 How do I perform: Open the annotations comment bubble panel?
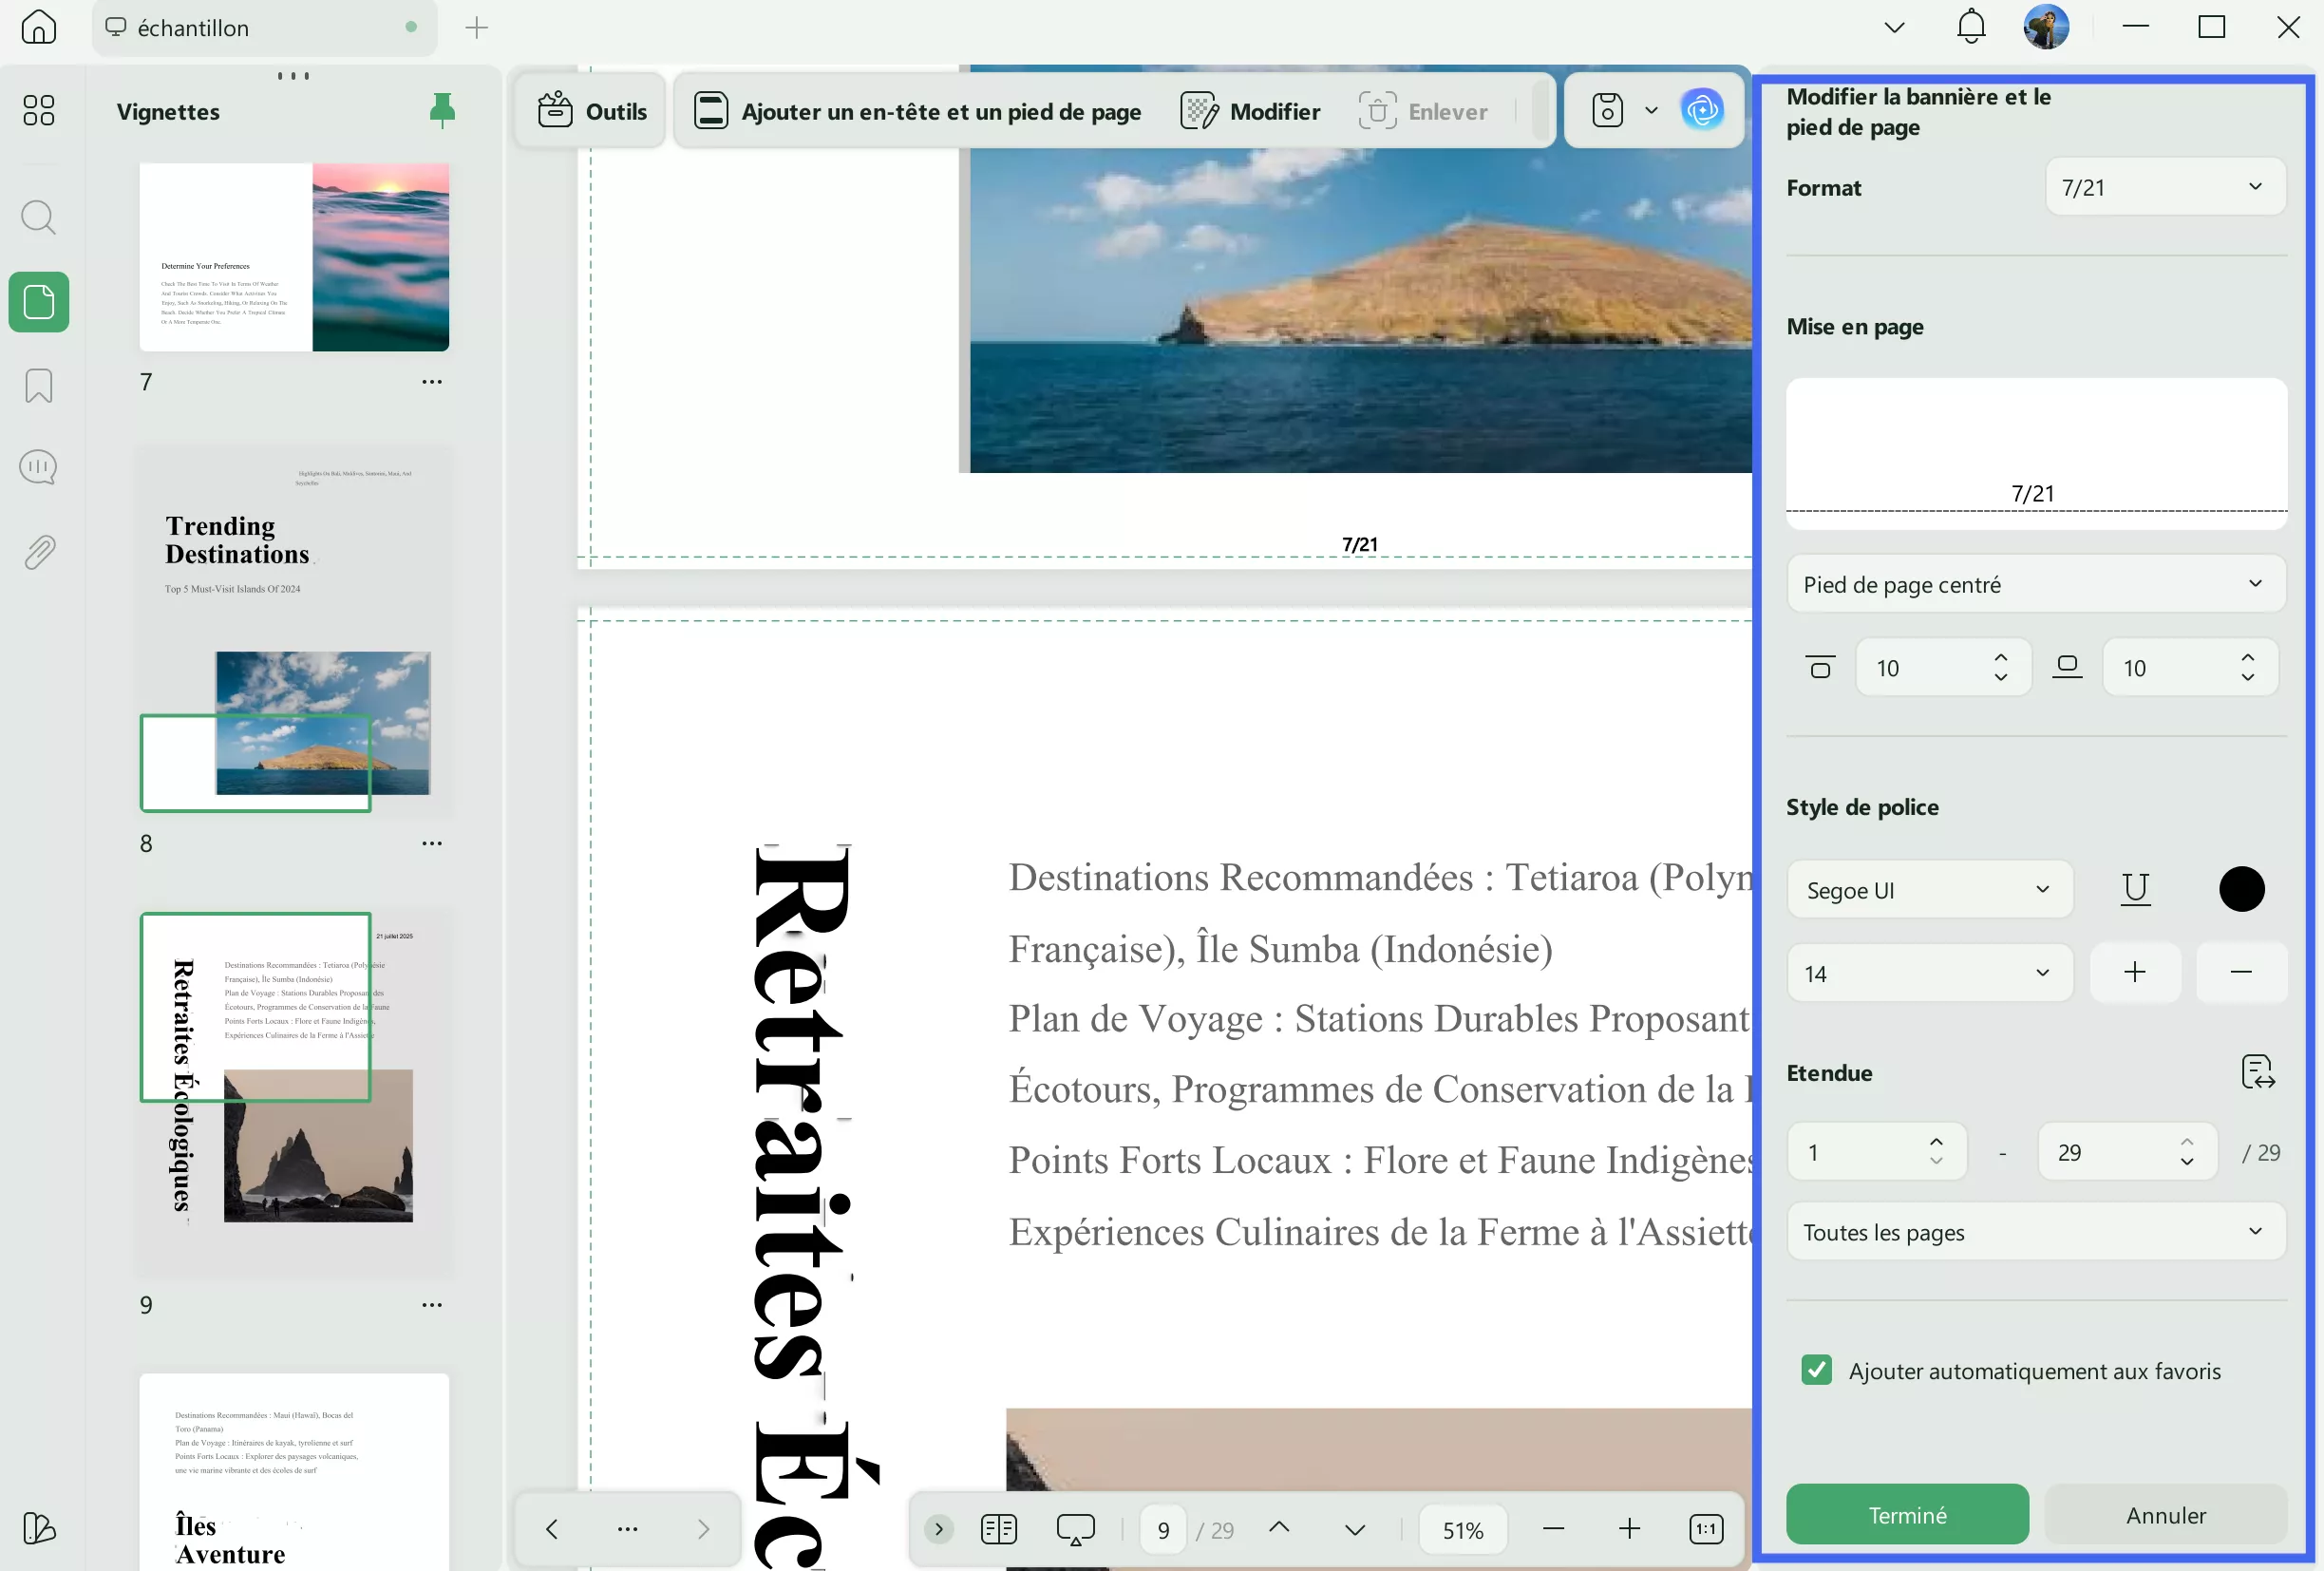pos(38,466)
